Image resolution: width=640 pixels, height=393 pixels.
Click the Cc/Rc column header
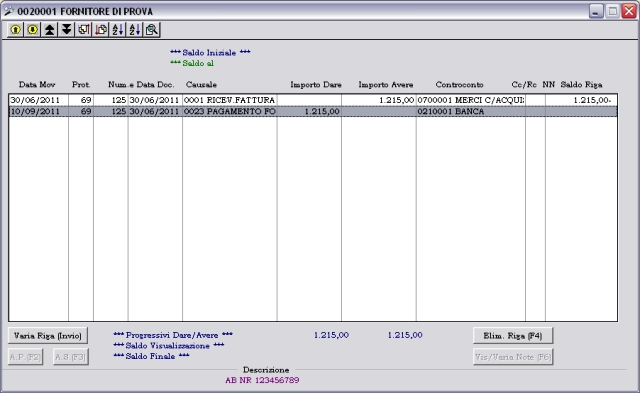(524, 84)
